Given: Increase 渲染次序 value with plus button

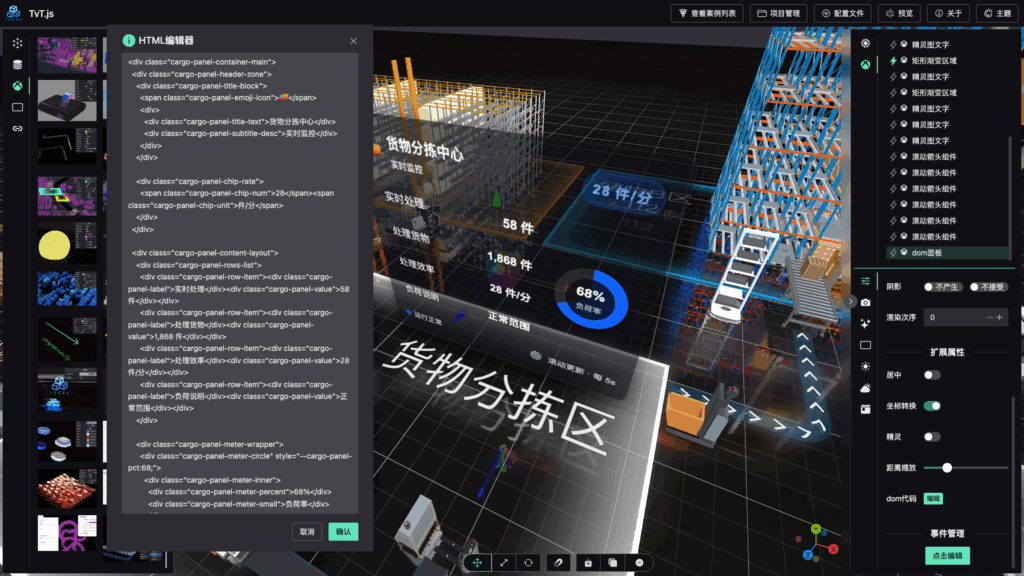Looking at the screenshot, I should point(999,317).
